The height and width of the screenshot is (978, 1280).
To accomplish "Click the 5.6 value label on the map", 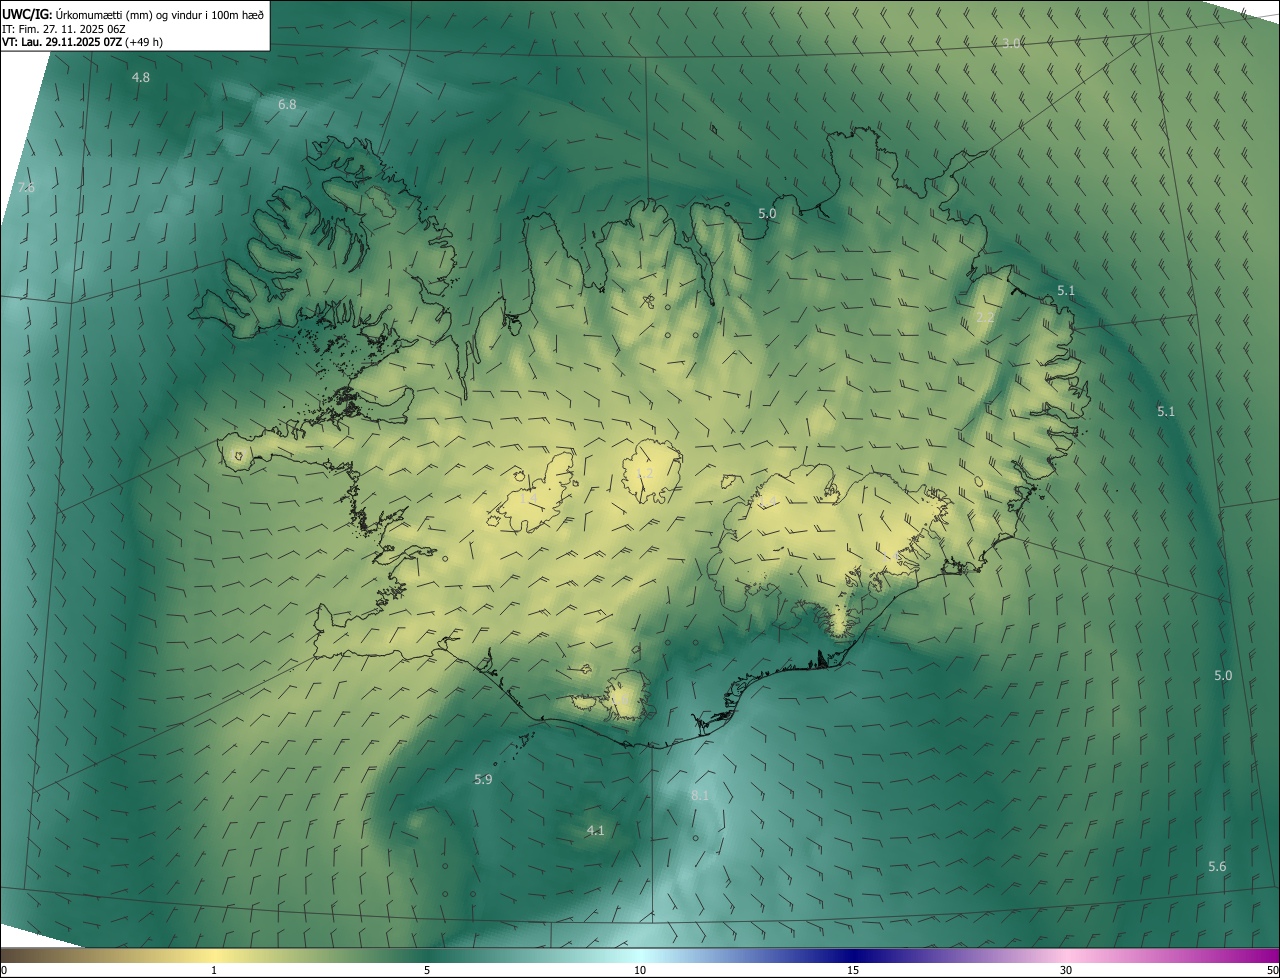I will tap(1217, 866).
